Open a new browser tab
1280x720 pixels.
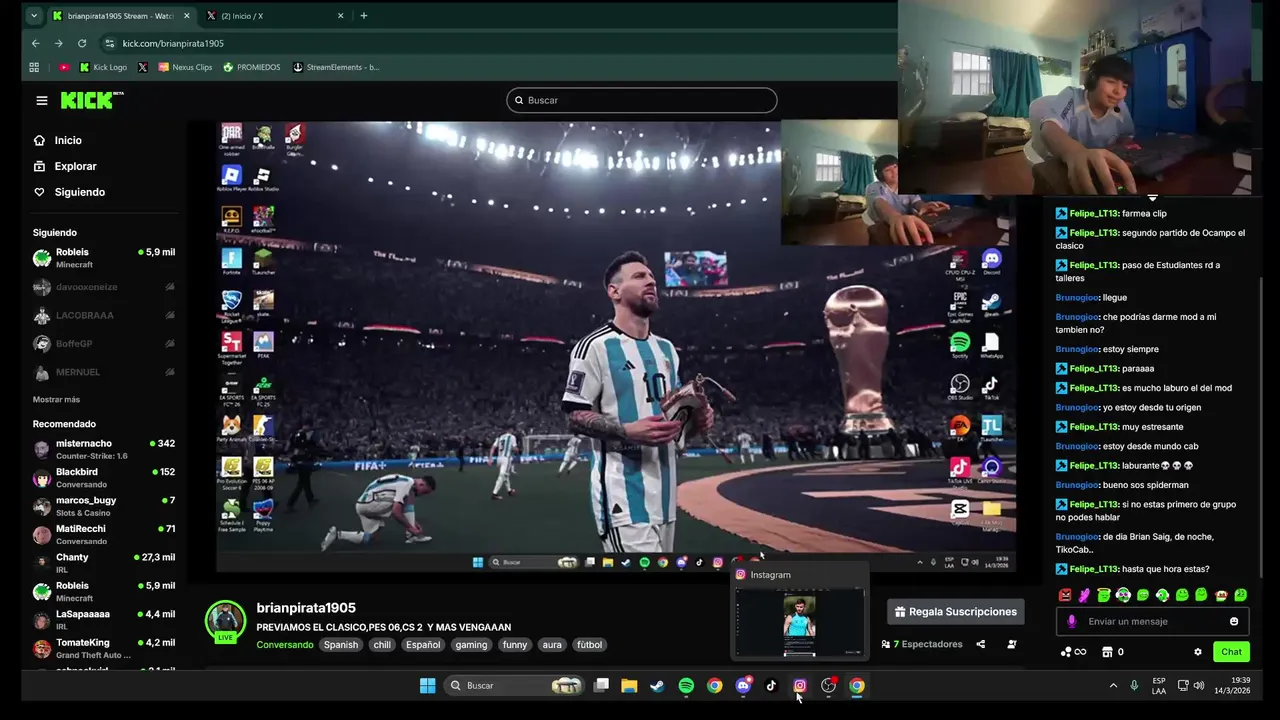pyautogui.click(x=363, y=16)
